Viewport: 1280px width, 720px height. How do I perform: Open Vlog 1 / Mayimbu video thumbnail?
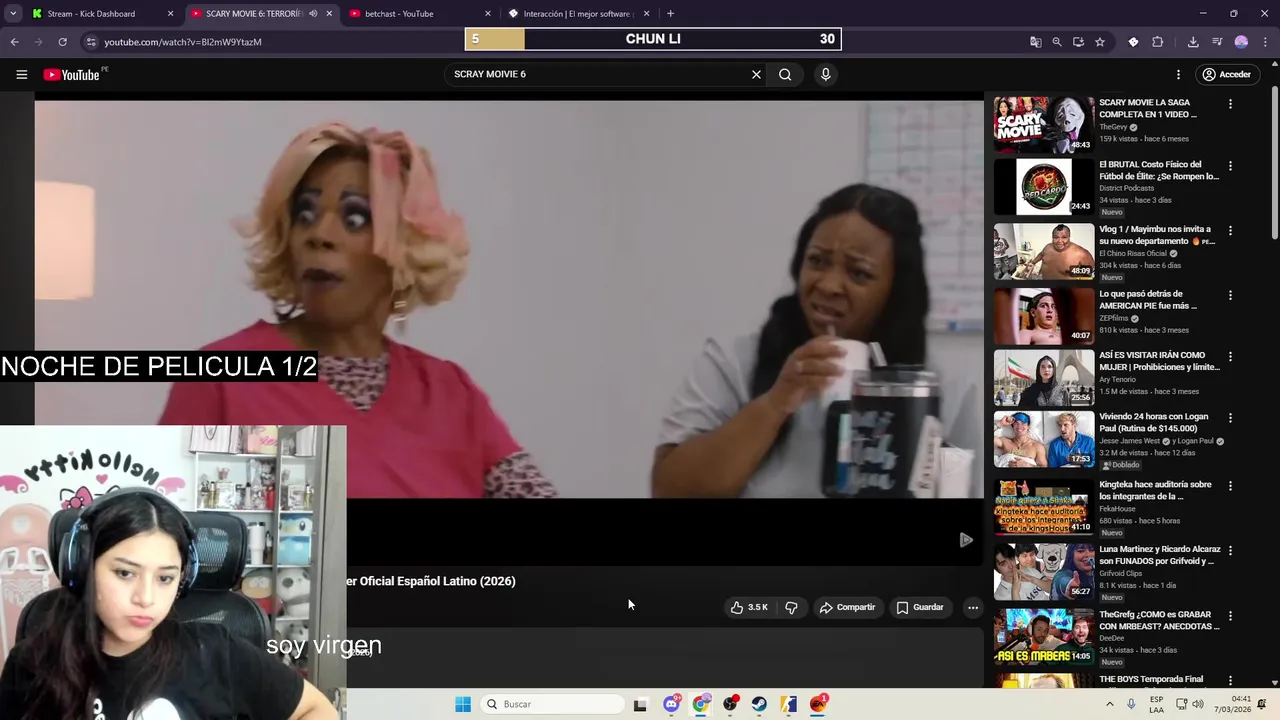1044,251
